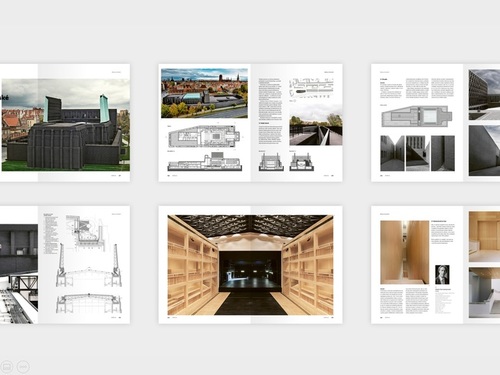Select the walkway photo with trees and dark walls
Image resolution: width=500 pixels, height=375 pixels.
316,125
